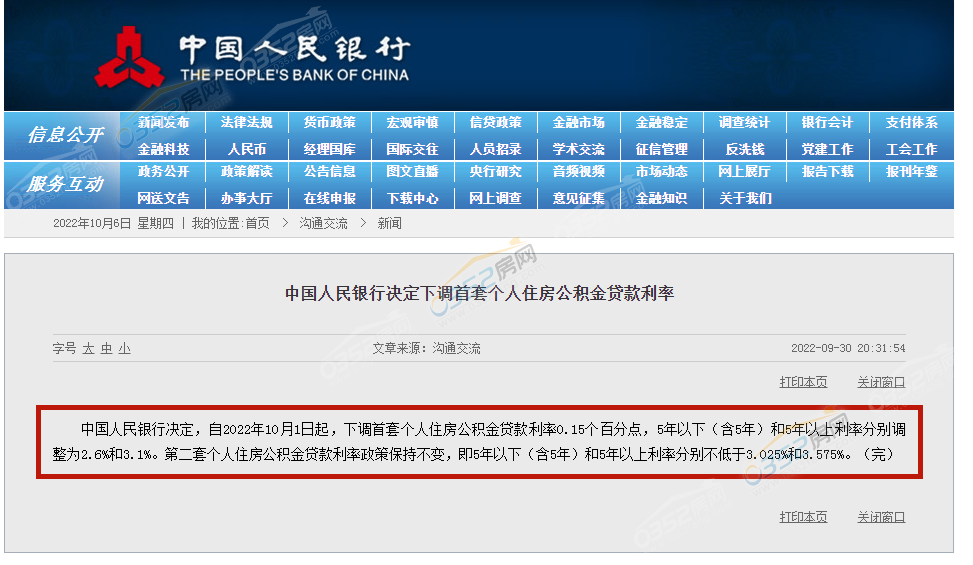Screen dimensions: 973x565
Task: Select the 公告信息 menu item
Action: tap(330, 172)
